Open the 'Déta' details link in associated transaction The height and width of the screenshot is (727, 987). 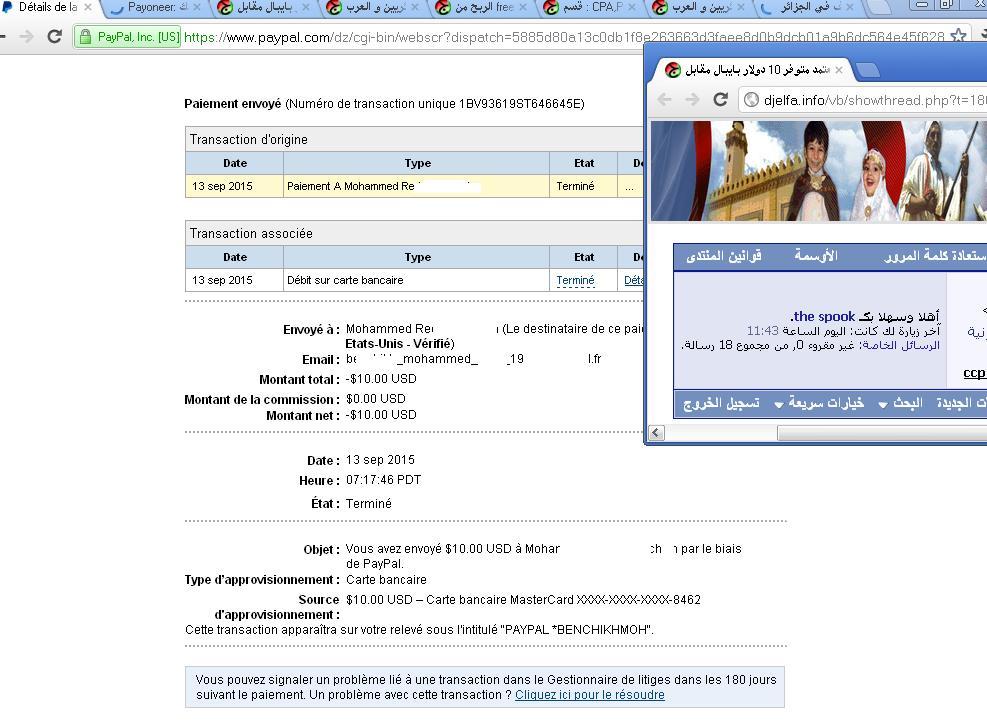634,280
